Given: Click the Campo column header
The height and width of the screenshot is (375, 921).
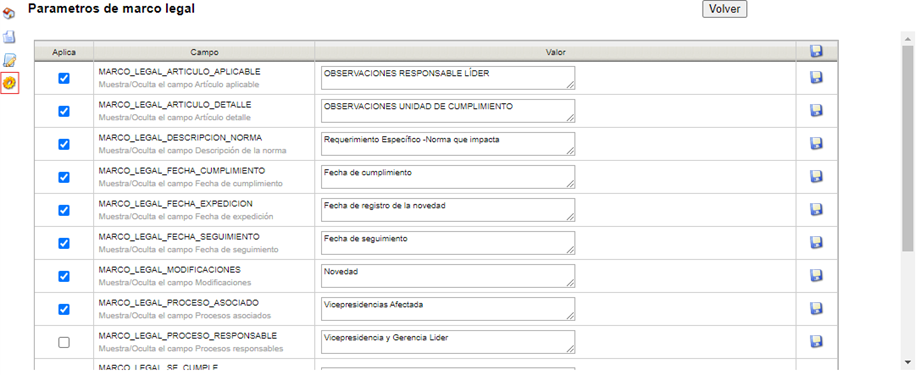Looking at the screenshot, I should click(x=204, y=52).
